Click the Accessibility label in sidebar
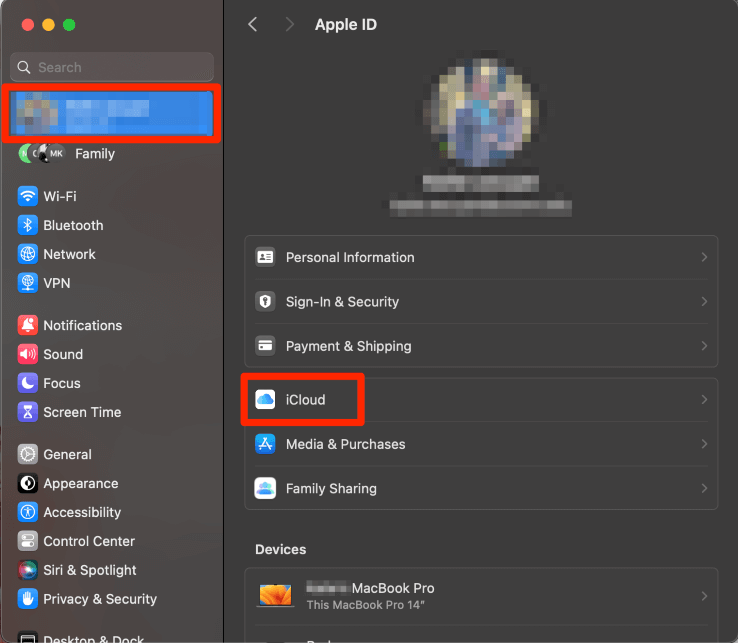Screen dimensions: 738x643 click(x=82, y=512)
